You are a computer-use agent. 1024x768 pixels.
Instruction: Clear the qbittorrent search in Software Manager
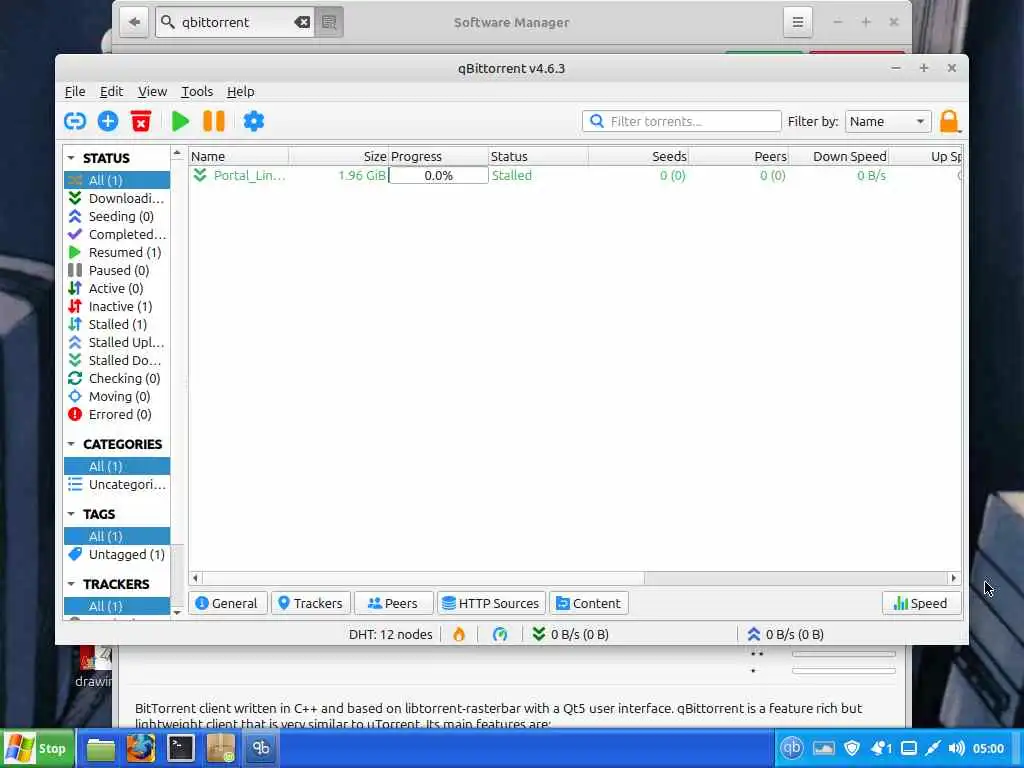302,22
